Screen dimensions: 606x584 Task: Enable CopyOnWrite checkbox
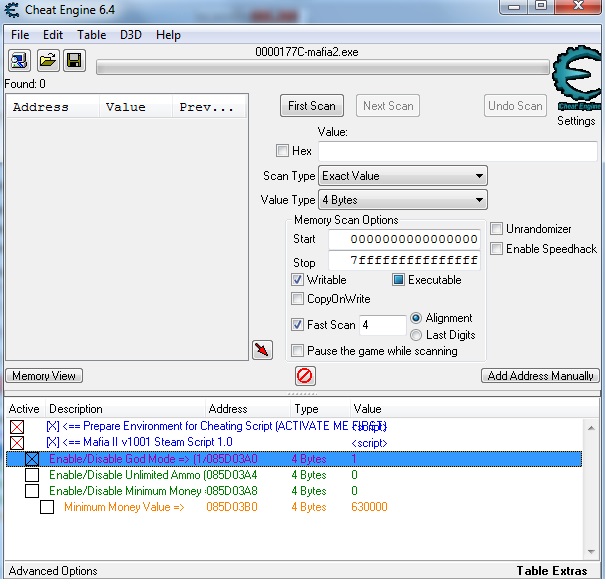[x=297, y=299]
